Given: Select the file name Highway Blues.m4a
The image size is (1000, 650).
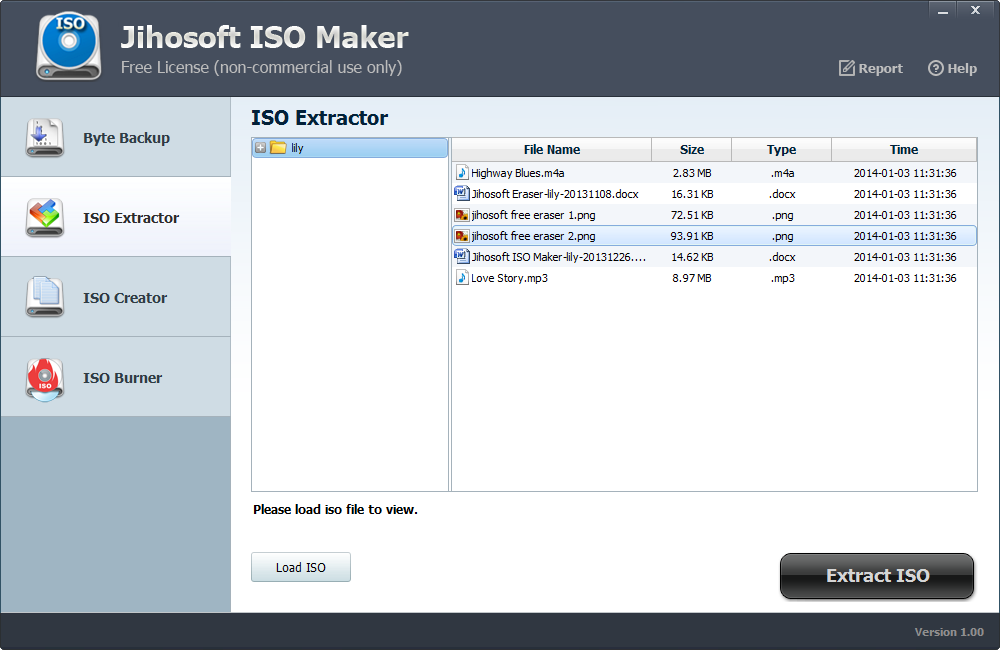Looking at the screenshot, I should (x=517, y=173).
